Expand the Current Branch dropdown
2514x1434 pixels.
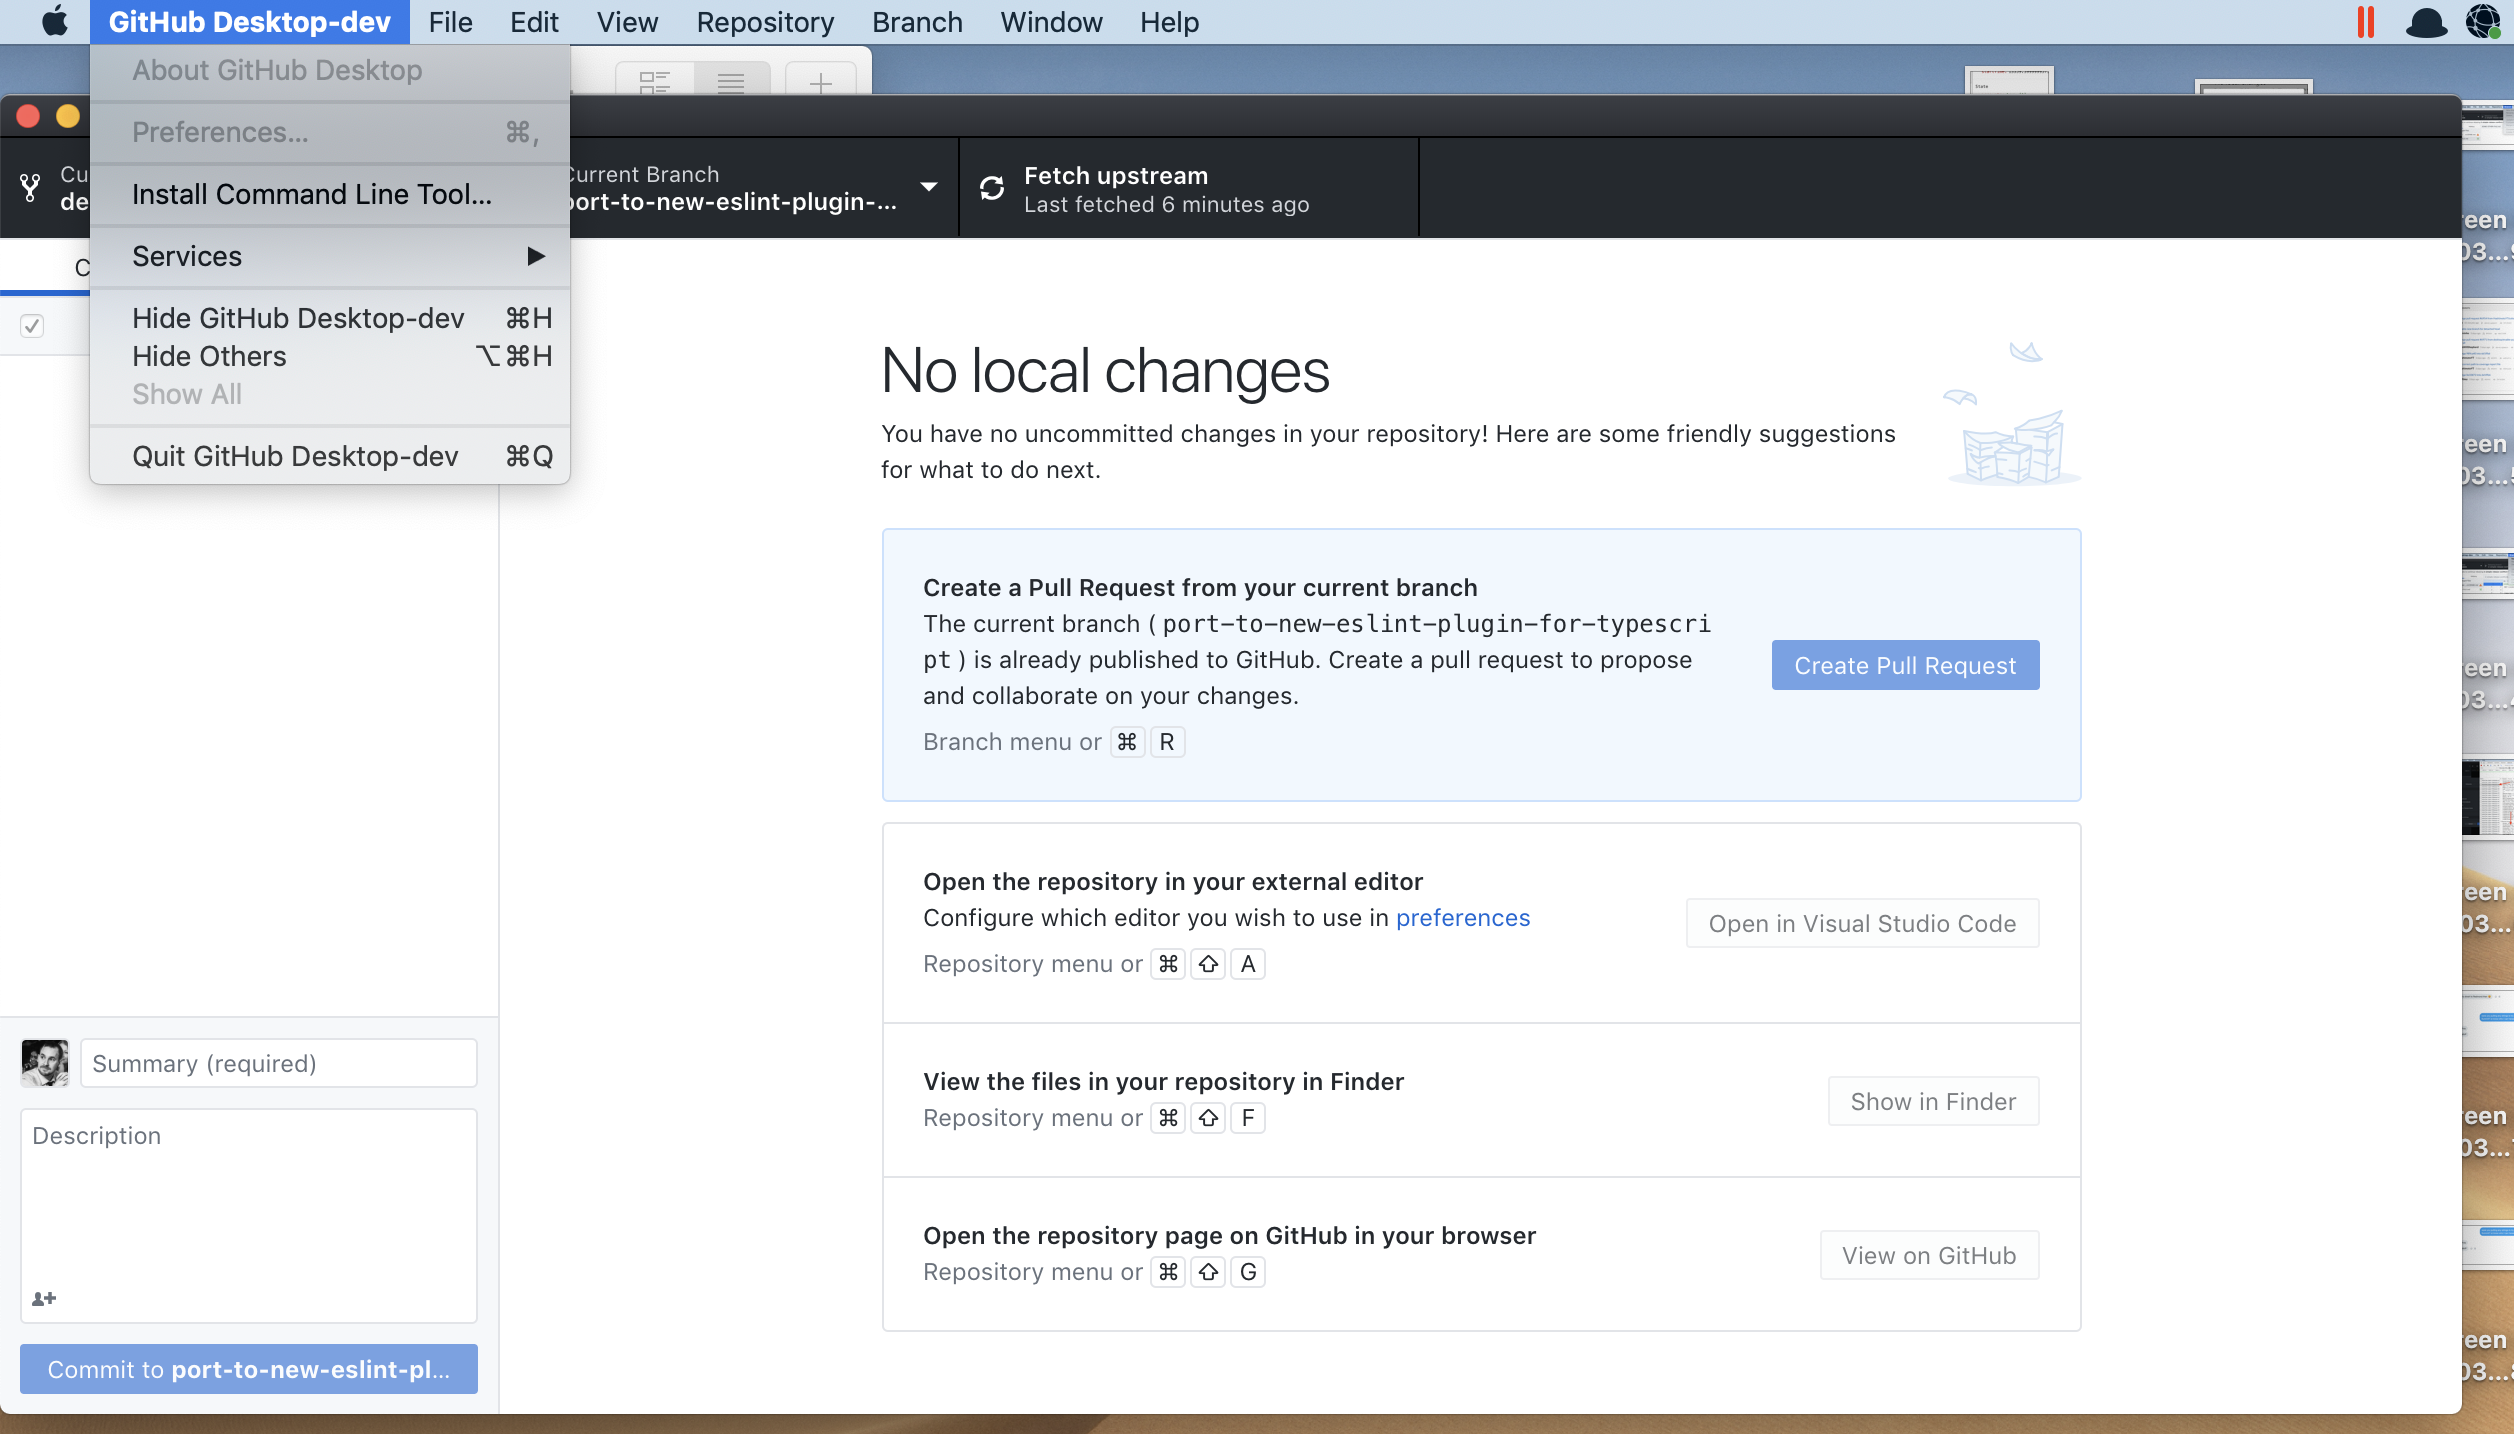(929, 188)
